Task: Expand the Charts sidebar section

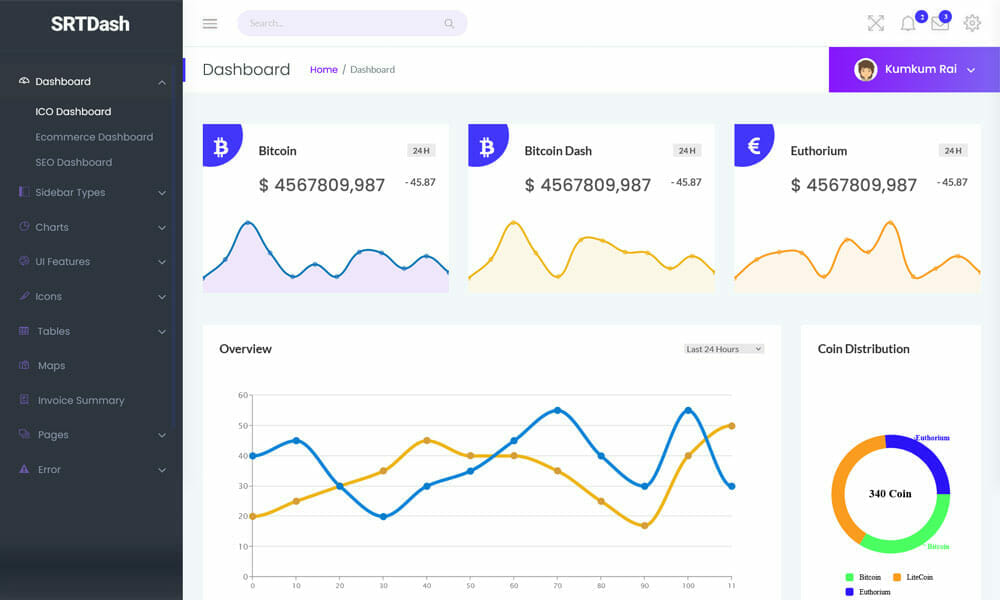Action: pyautogui.click(x=90, y=227)
